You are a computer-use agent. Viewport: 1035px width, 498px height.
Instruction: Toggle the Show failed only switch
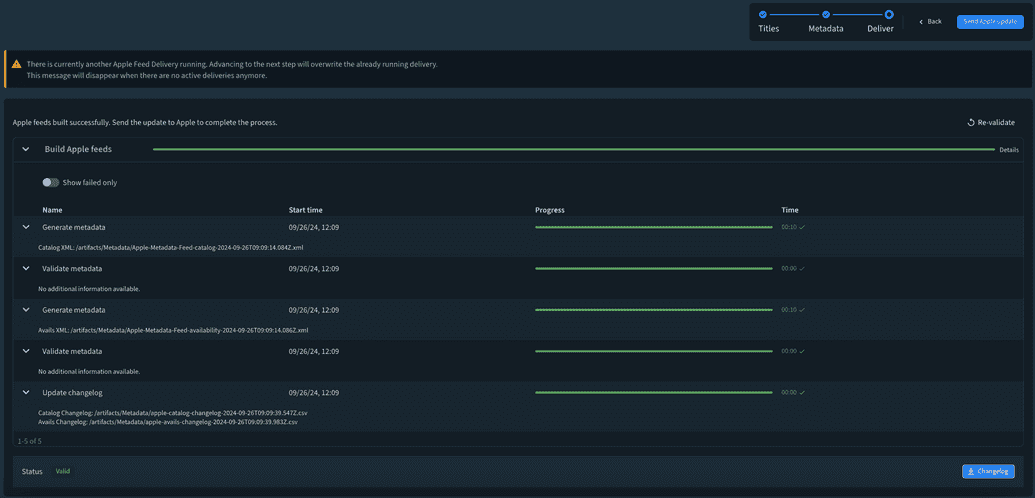pos(51,182)
